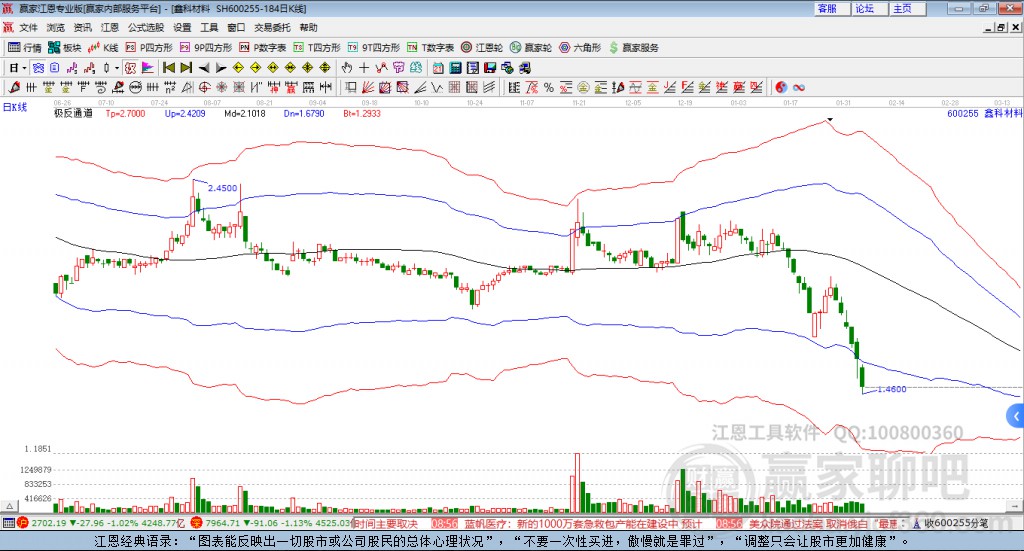Select the hand pan tool
Screen dimensions: 1024x551
(x=346, y=68)
